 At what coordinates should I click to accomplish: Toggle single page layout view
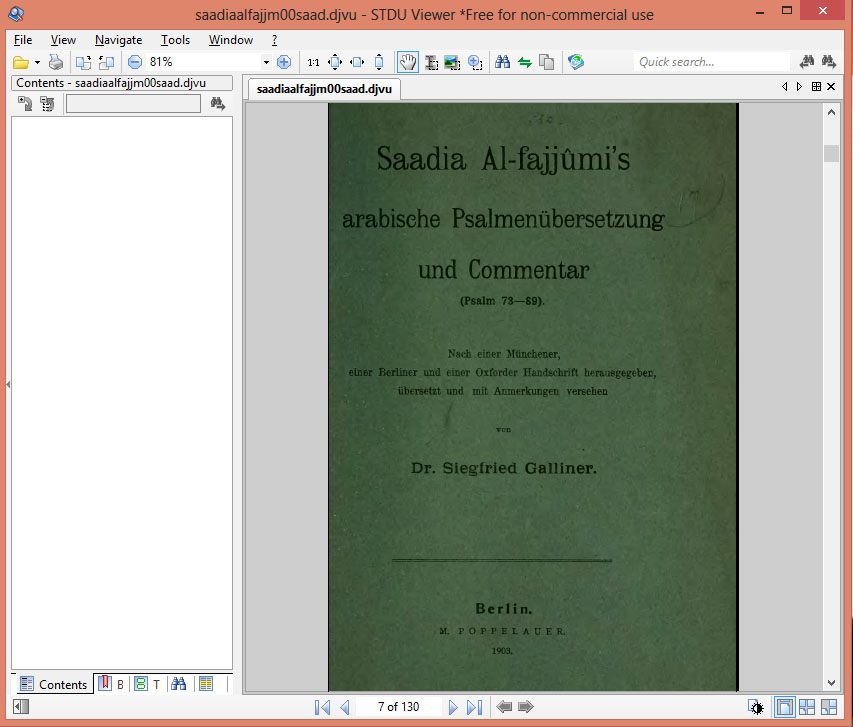[785, 707]
